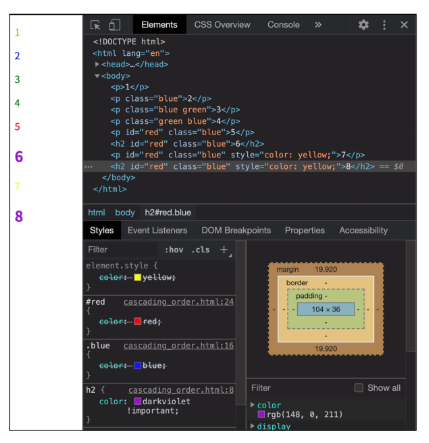Image resolution: width=429 pixels, height=443 pixels.
Task: Click the purple heading 8 on page
Action: (19, 216)
